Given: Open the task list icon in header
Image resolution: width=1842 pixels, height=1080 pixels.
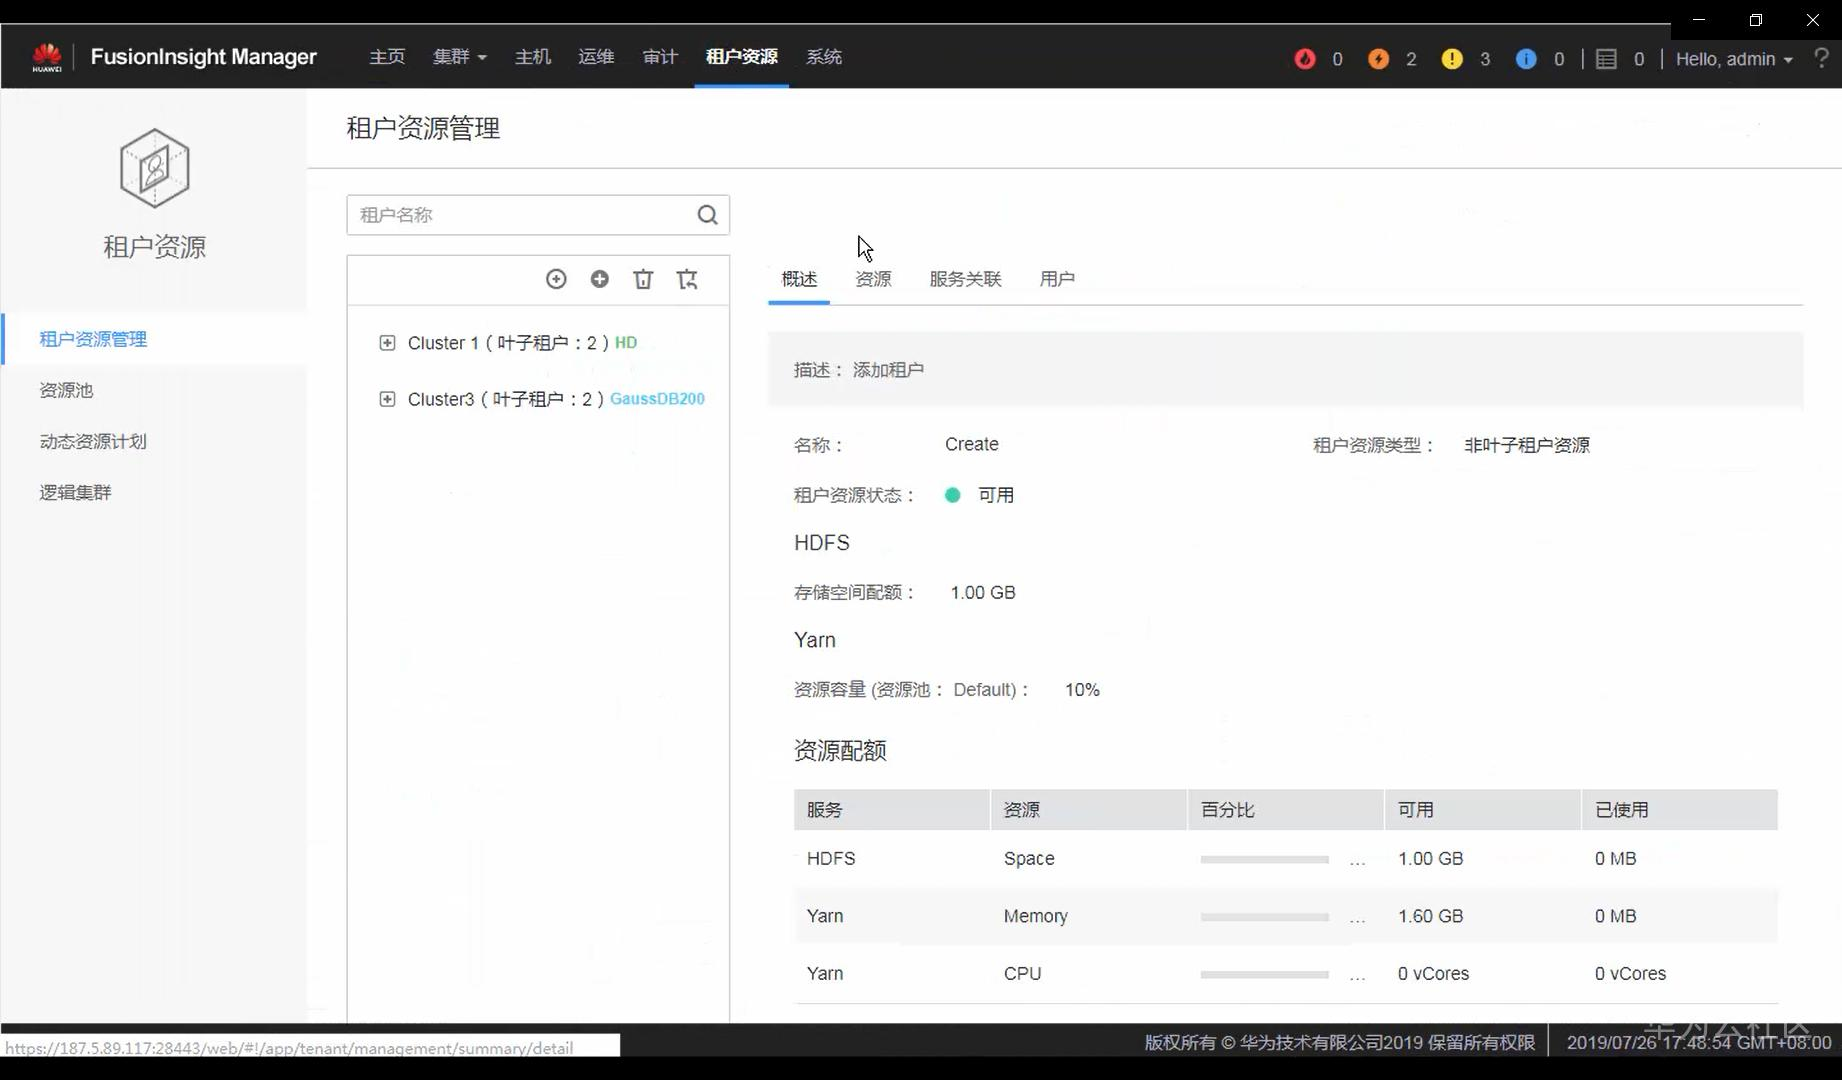Looking at the screenshot, I should coord(1606,59).
